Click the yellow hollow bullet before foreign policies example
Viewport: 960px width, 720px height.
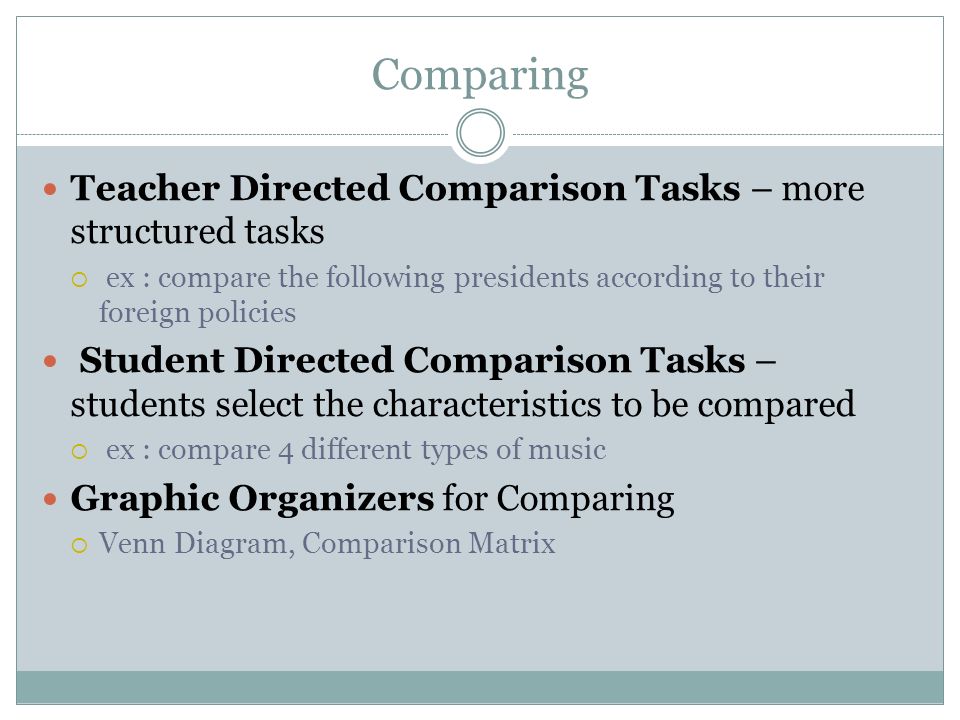point(80,280)
